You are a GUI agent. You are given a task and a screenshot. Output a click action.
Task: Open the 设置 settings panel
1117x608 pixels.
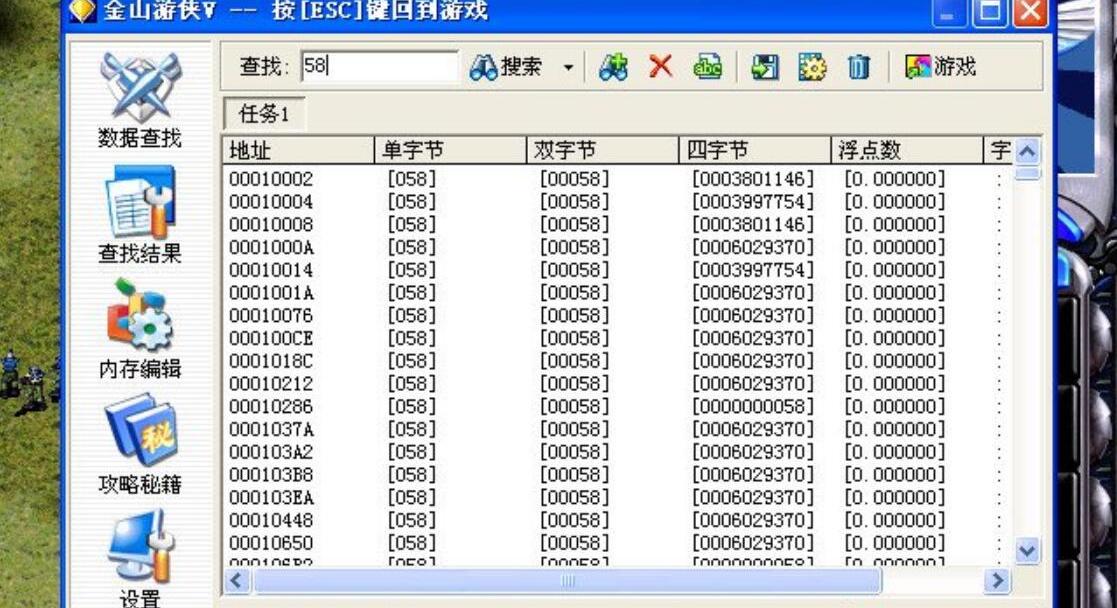click(x=138, y=545)
